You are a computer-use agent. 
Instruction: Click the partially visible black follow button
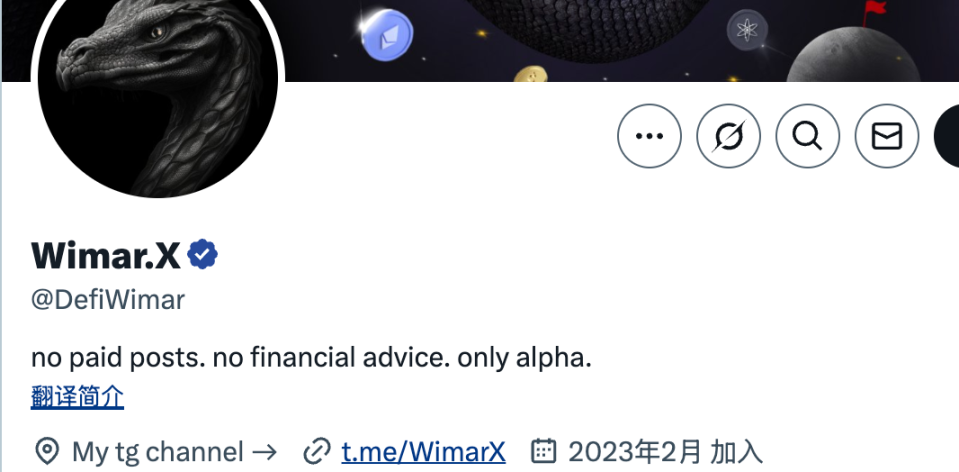(947, 136)
